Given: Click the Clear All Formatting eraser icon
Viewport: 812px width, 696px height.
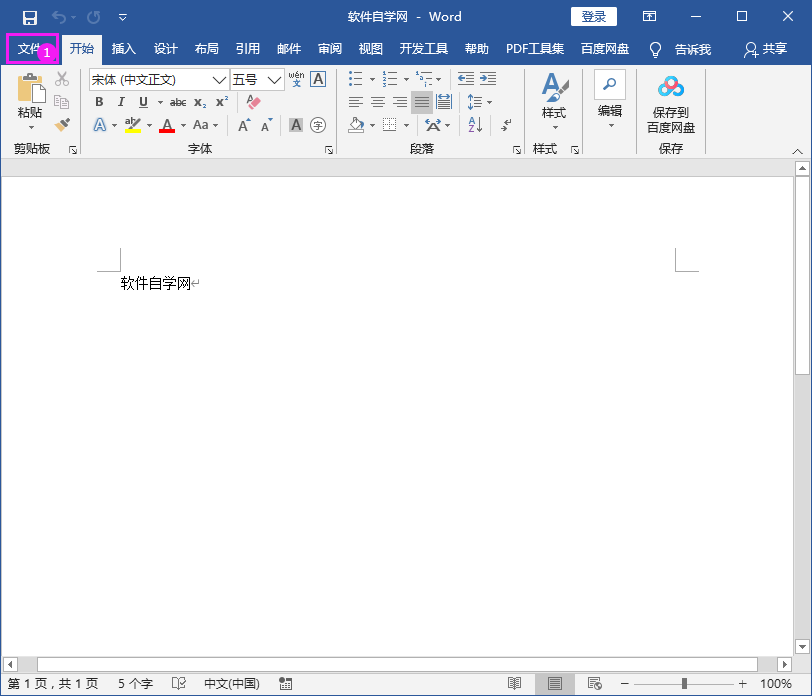Looking at the screenshot, I should point(252,104).
